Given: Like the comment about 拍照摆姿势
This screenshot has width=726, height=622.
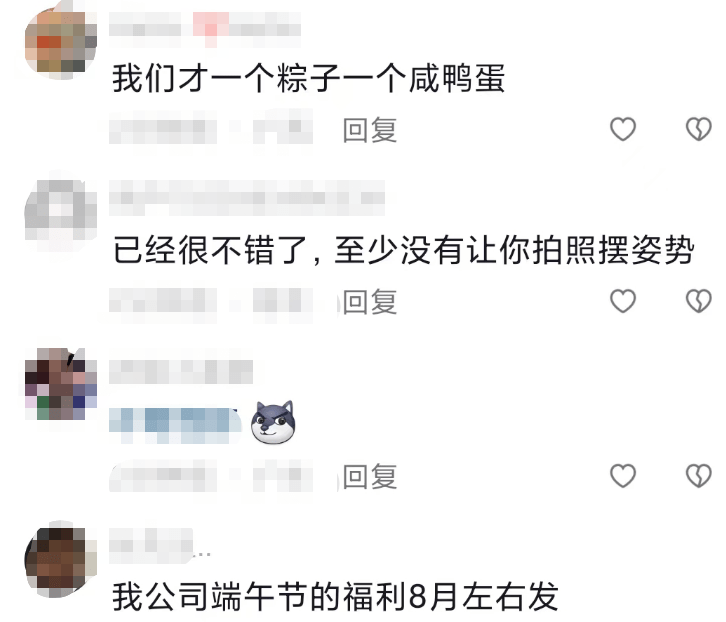Looking at the screenshot, I should [x=623, y=301].
